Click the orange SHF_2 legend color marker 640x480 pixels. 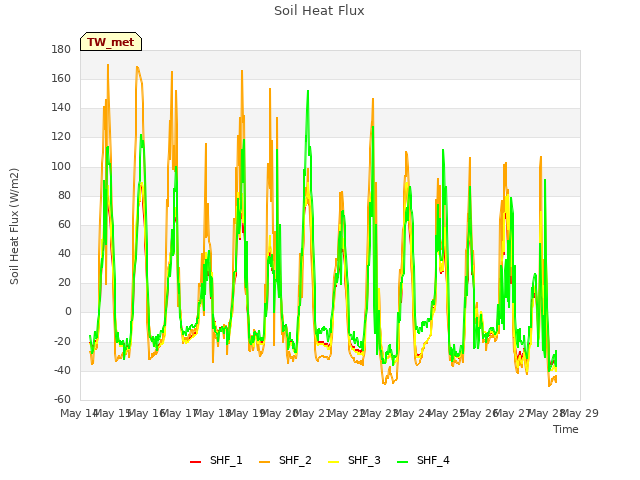pos(264,462)
